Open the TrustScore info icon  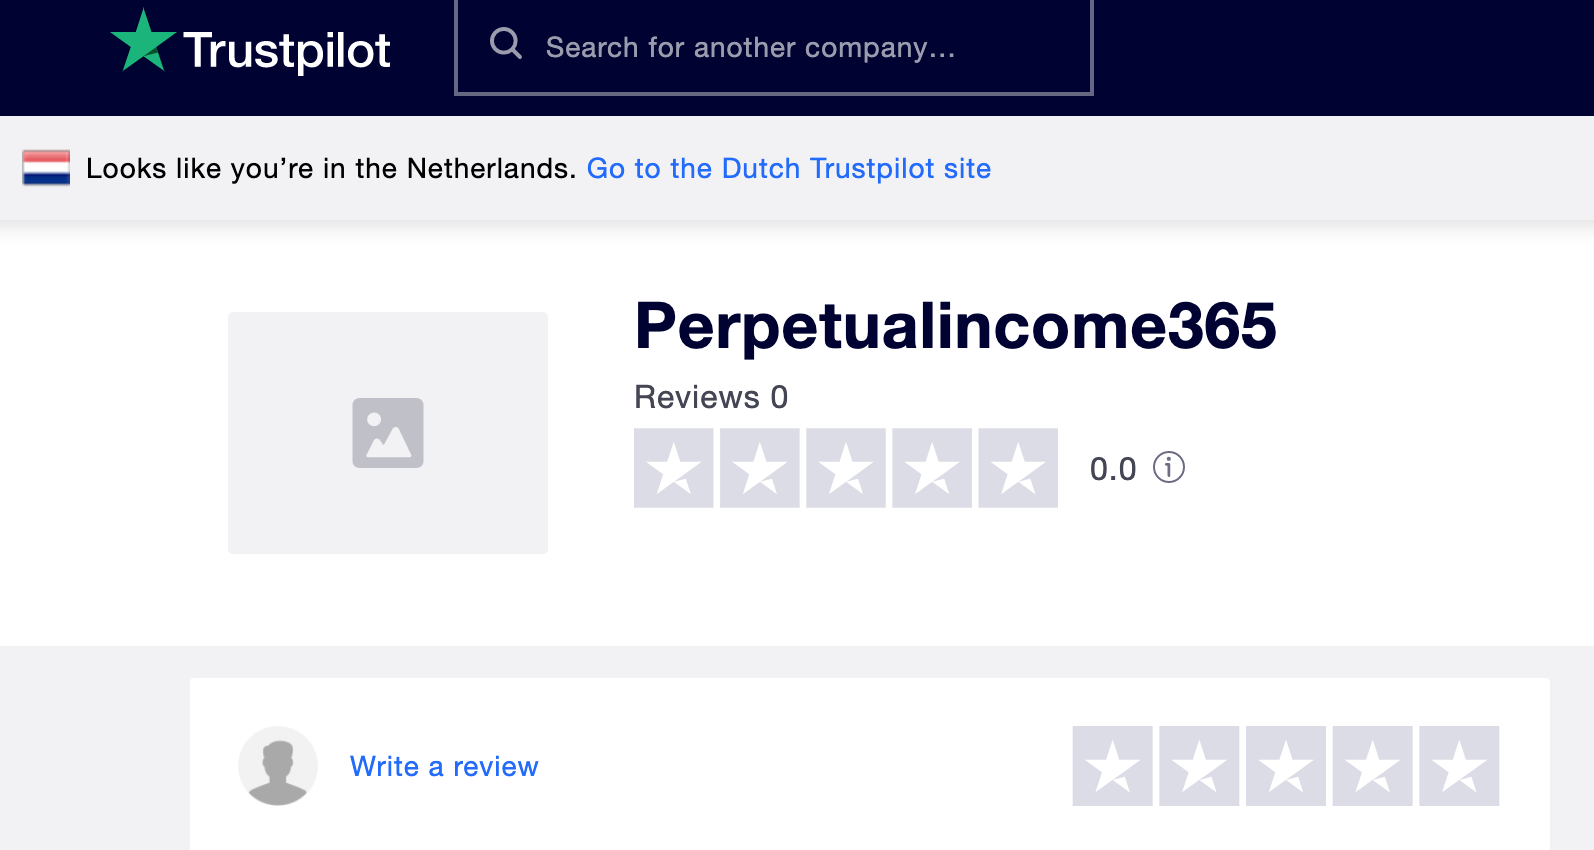[x=1169, y=467]
